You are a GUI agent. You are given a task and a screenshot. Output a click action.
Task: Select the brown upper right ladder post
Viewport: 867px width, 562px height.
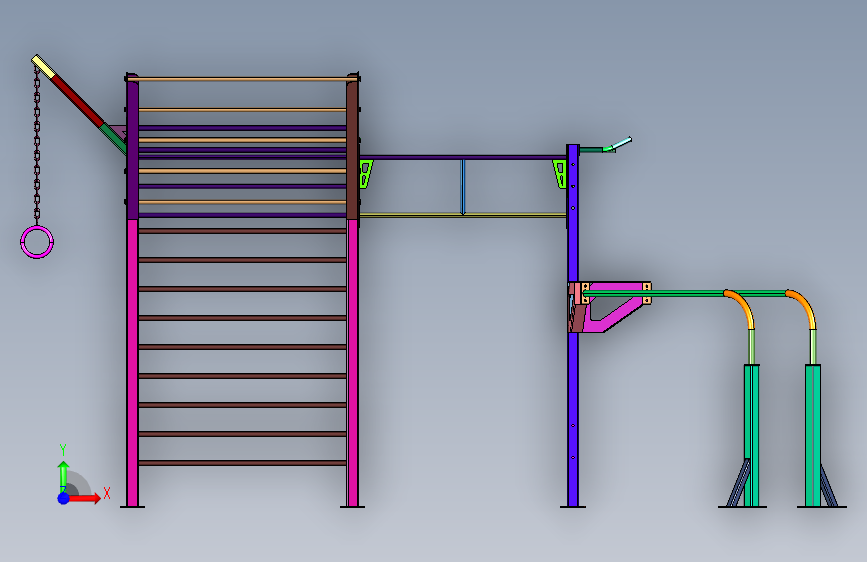[x=353, y=147]
